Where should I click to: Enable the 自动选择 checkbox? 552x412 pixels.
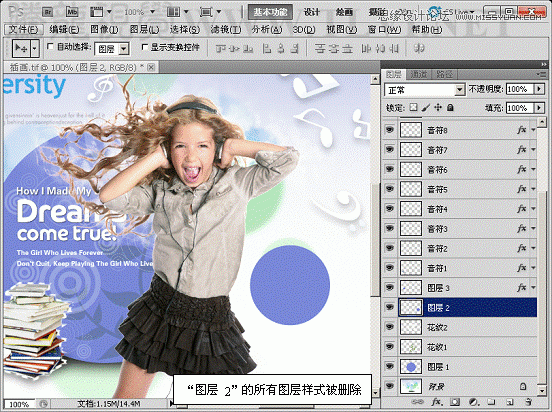pyautogui.click(x=50, y=46)
